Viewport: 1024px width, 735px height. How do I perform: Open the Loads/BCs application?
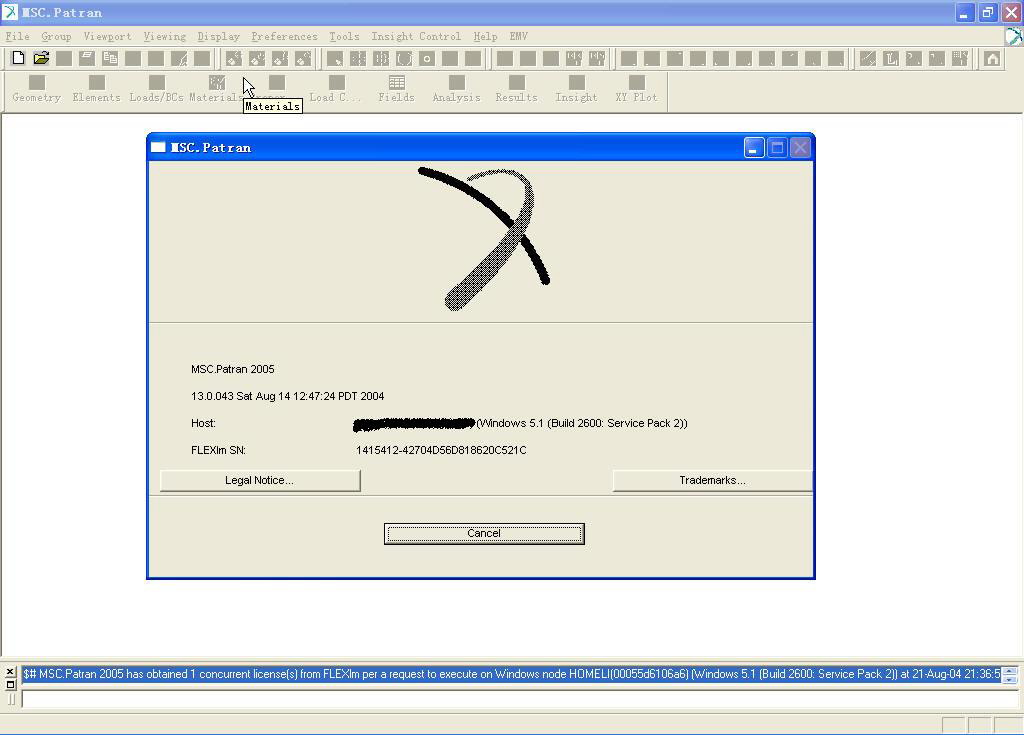[x=157, y=89]
